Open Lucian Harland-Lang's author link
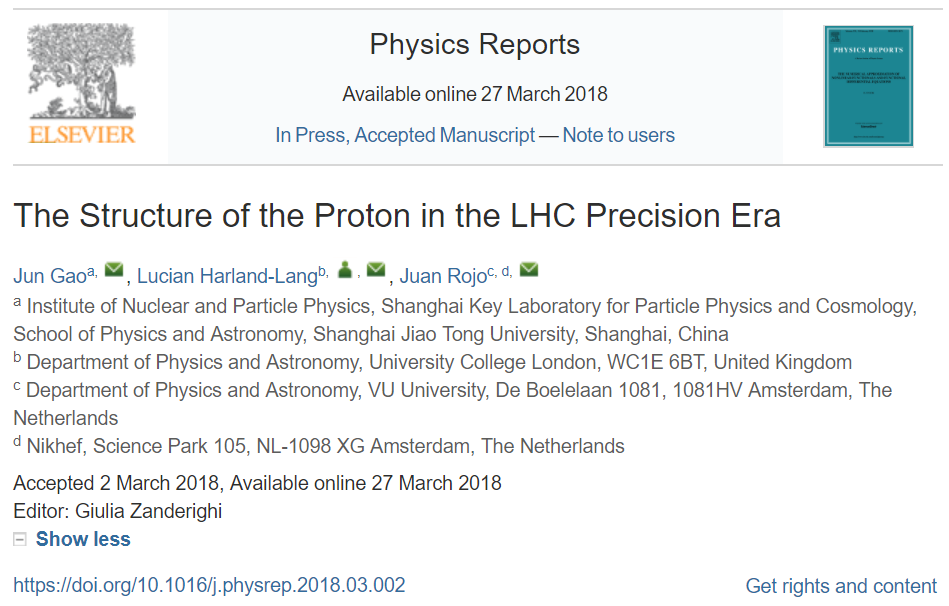949x606 pixels. coord(227,275)
